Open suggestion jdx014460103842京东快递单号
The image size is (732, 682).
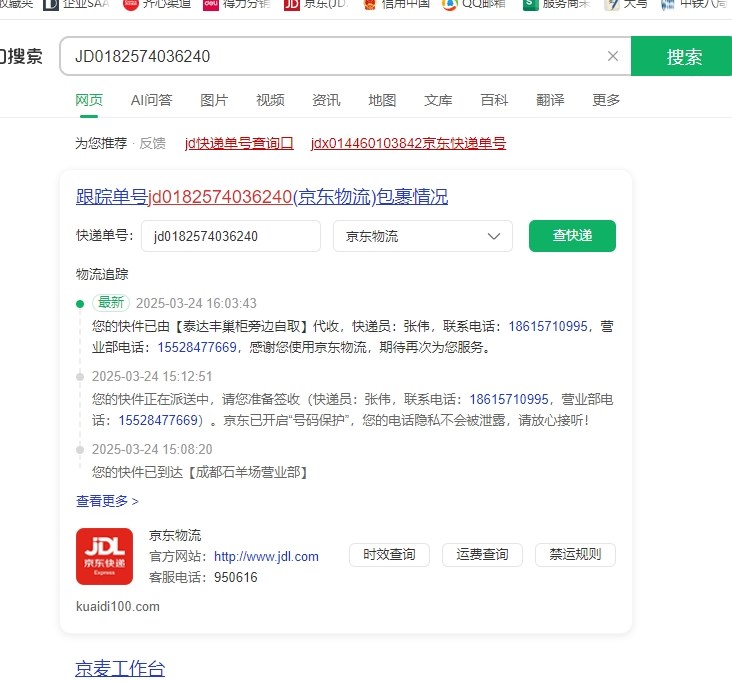[x=408, y=143]
